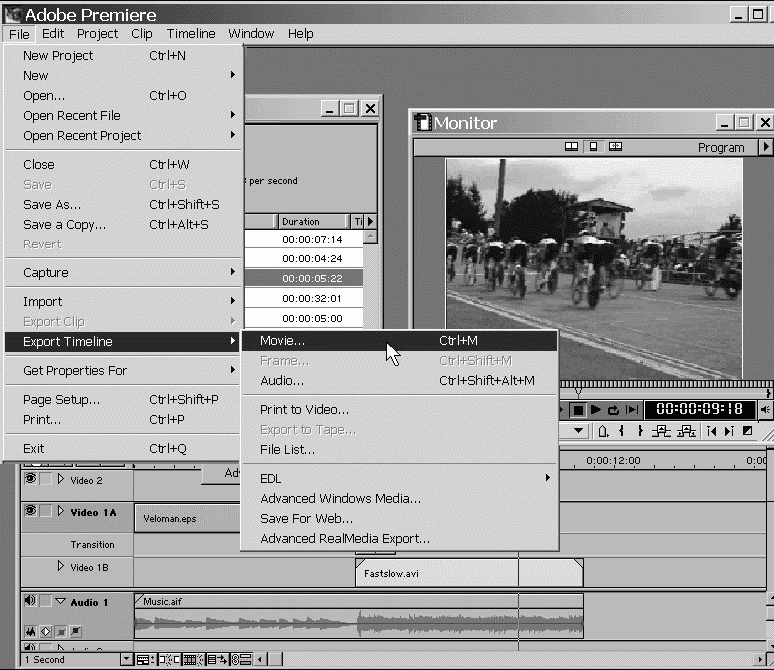The image size is (774, 670).
Task: Toggle the Video 1A track eye icon
Action: tap(30, 511)
